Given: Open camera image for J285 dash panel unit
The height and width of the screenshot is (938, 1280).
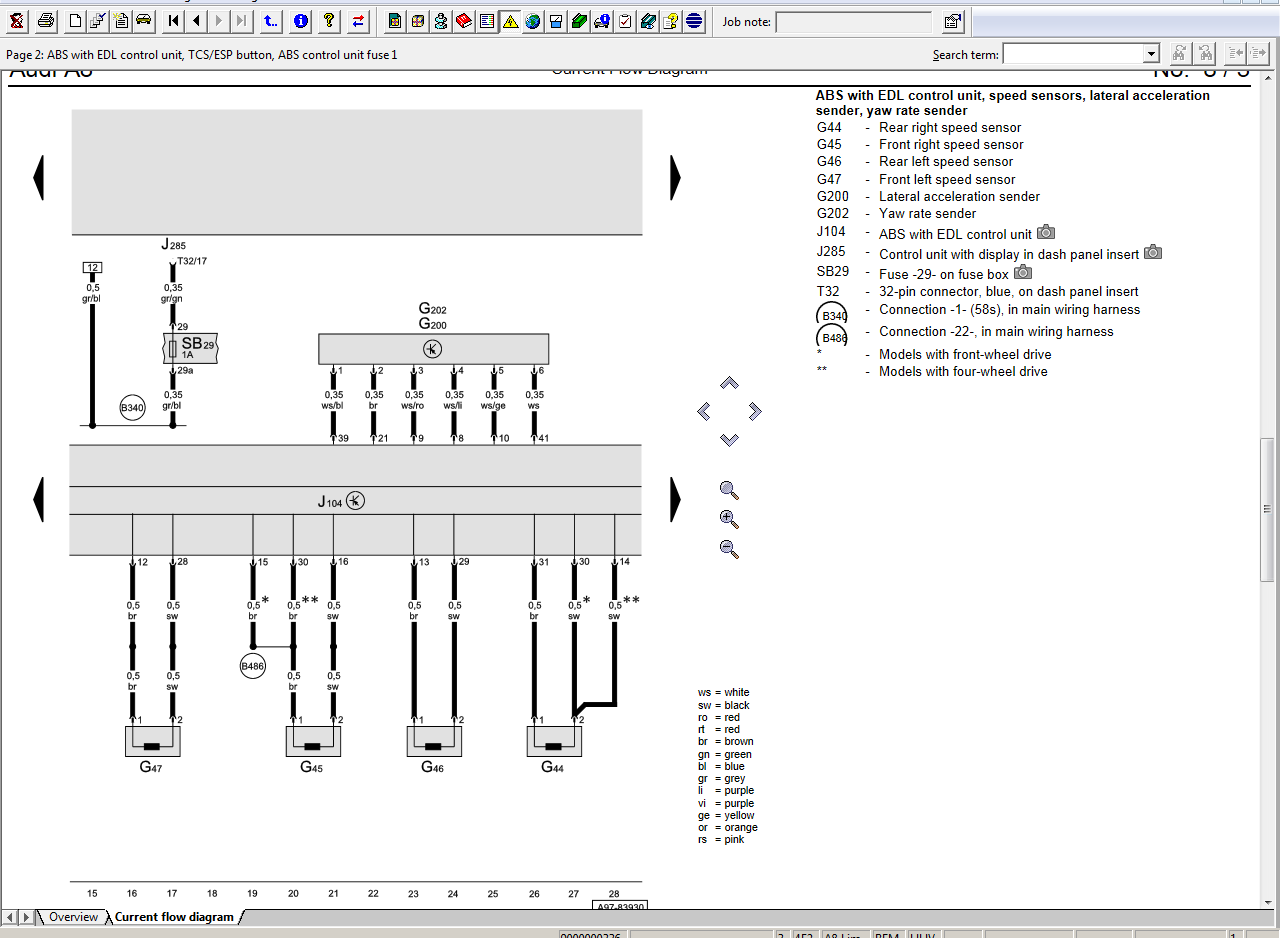Looking at the screenshot, I should 1153,252.
